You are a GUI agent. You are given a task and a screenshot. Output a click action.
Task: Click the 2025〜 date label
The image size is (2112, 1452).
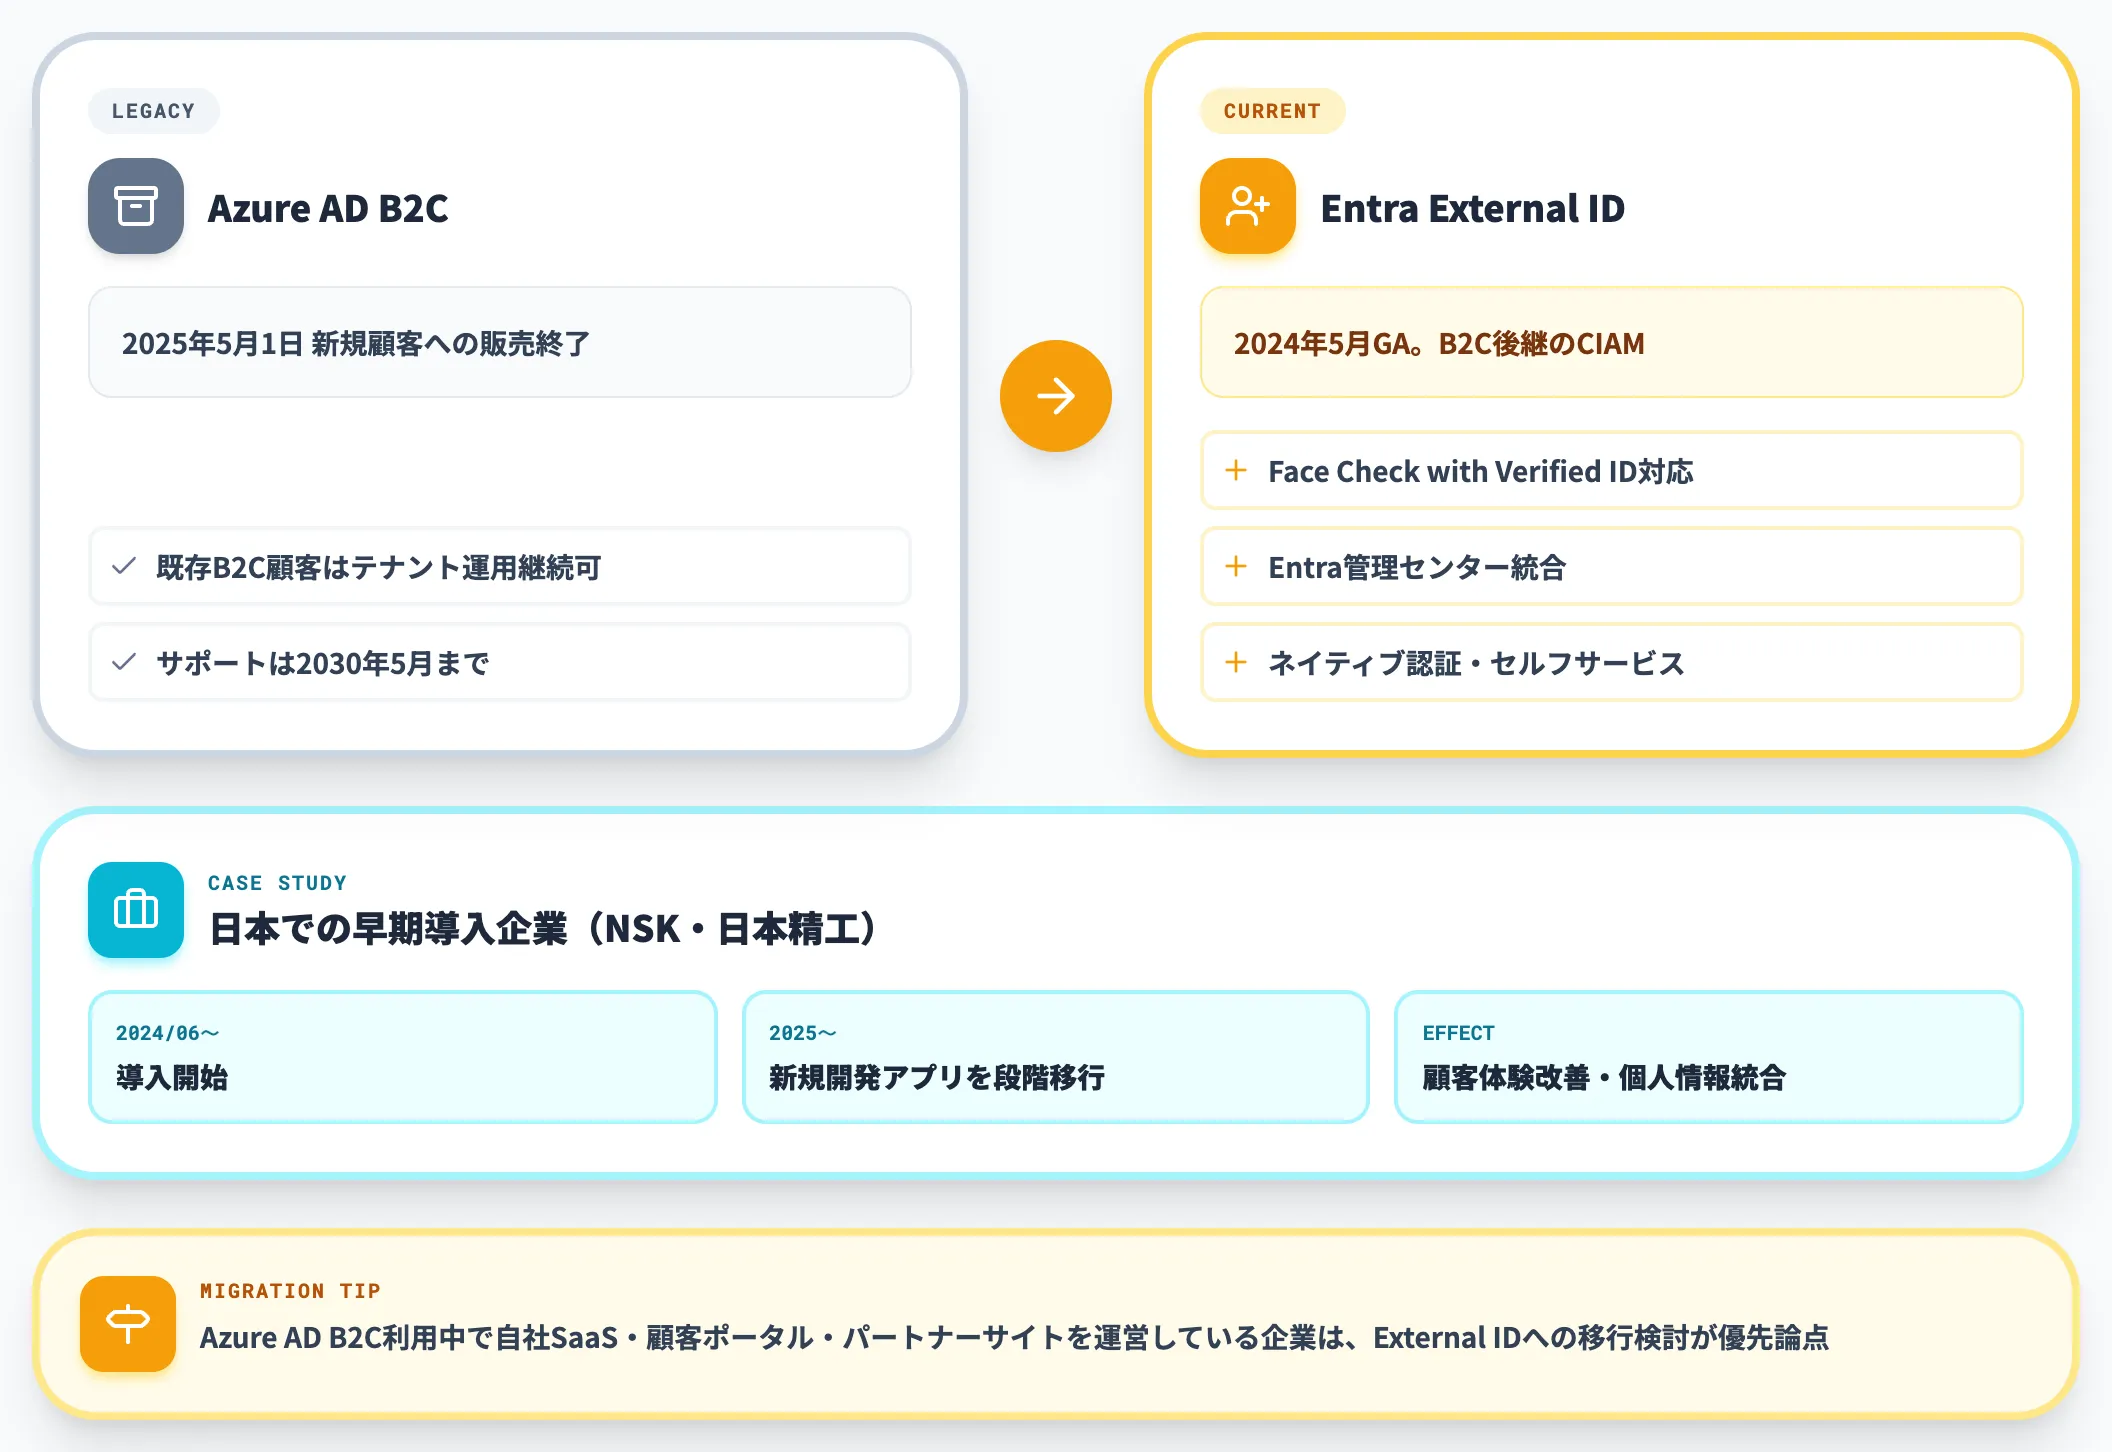[803, 1033]
